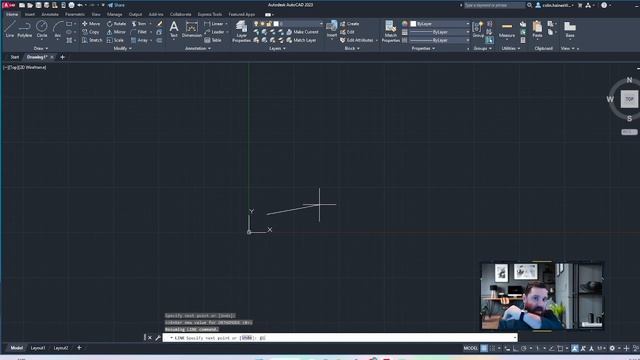Select the Circle tool
The width and height of the screenshot is (640, 360).
[42, 29]
